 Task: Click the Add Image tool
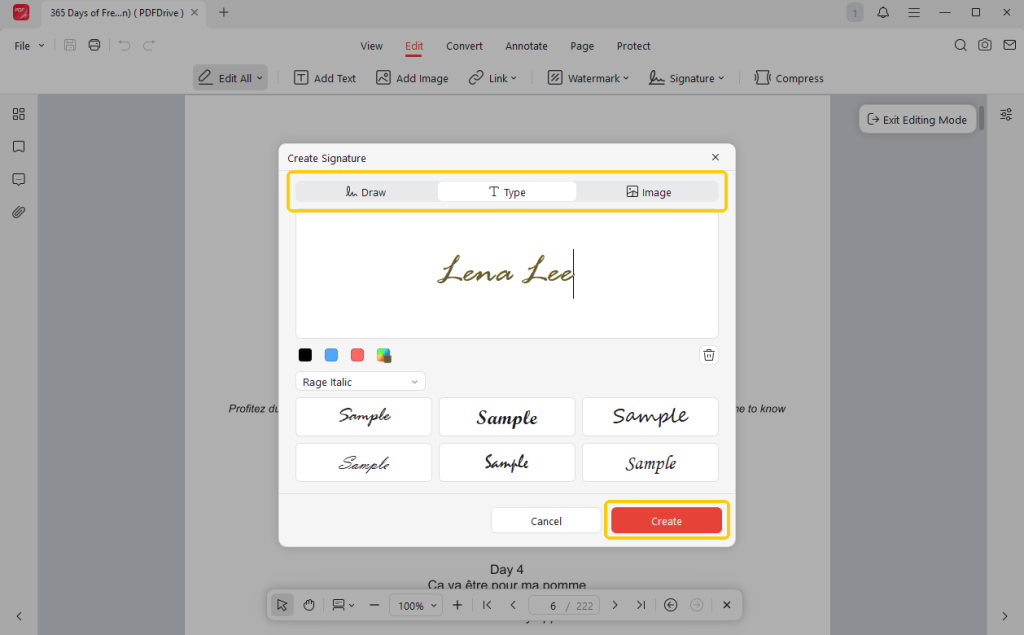pos(412,78)
